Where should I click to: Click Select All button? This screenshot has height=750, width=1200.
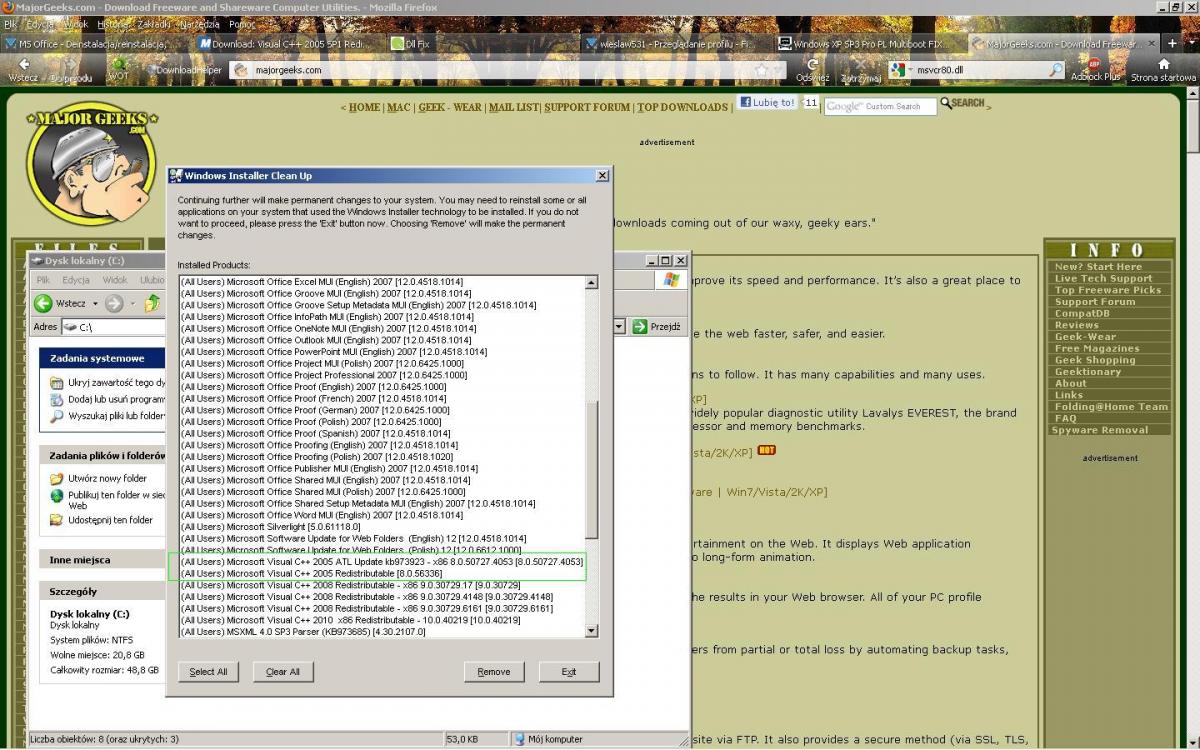coord(209,672)
